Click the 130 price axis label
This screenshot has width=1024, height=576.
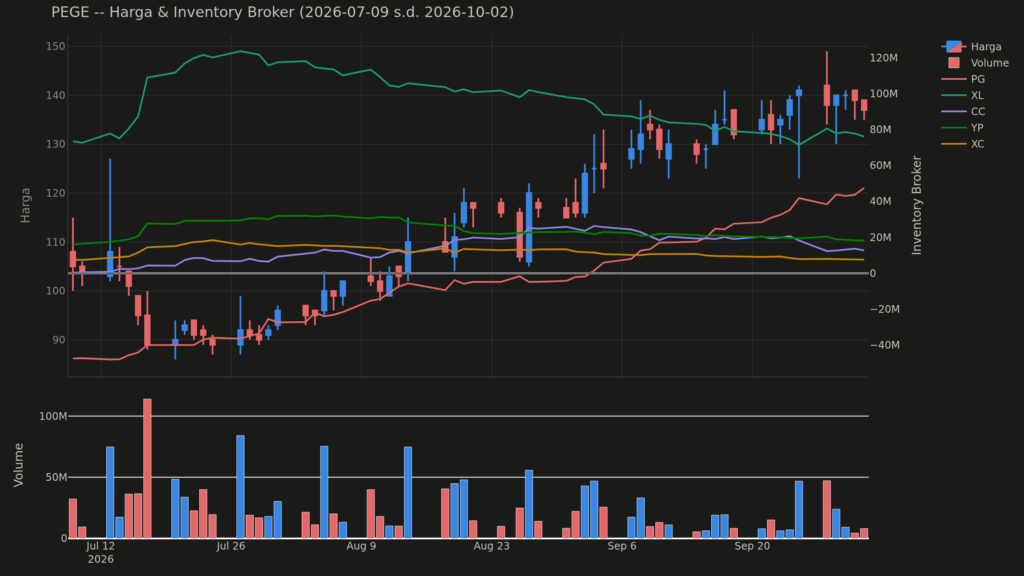coord(56,144)
